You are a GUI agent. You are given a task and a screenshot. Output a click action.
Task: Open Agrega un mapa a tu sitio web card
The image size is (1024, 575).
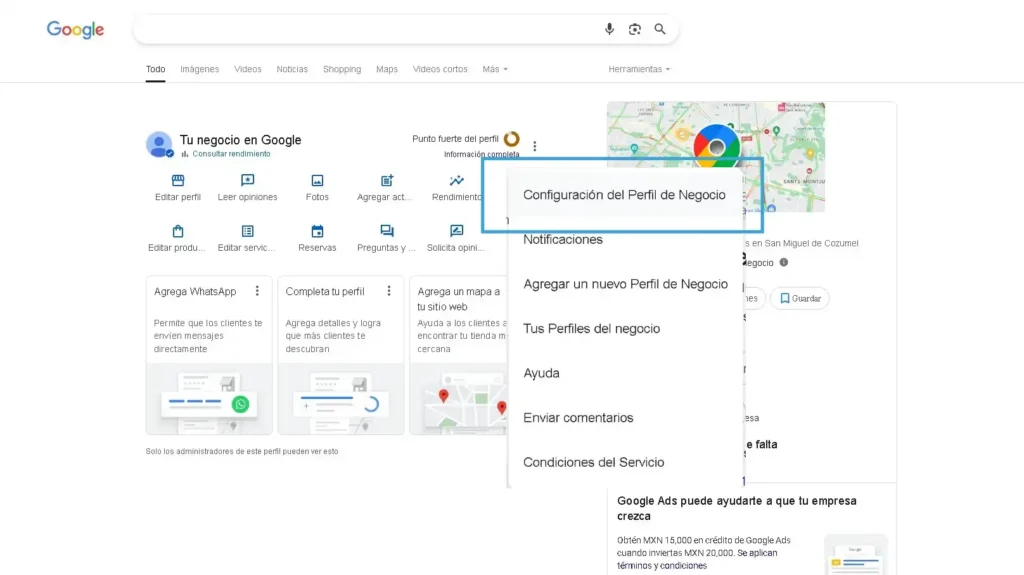click(x=458, y=355)
